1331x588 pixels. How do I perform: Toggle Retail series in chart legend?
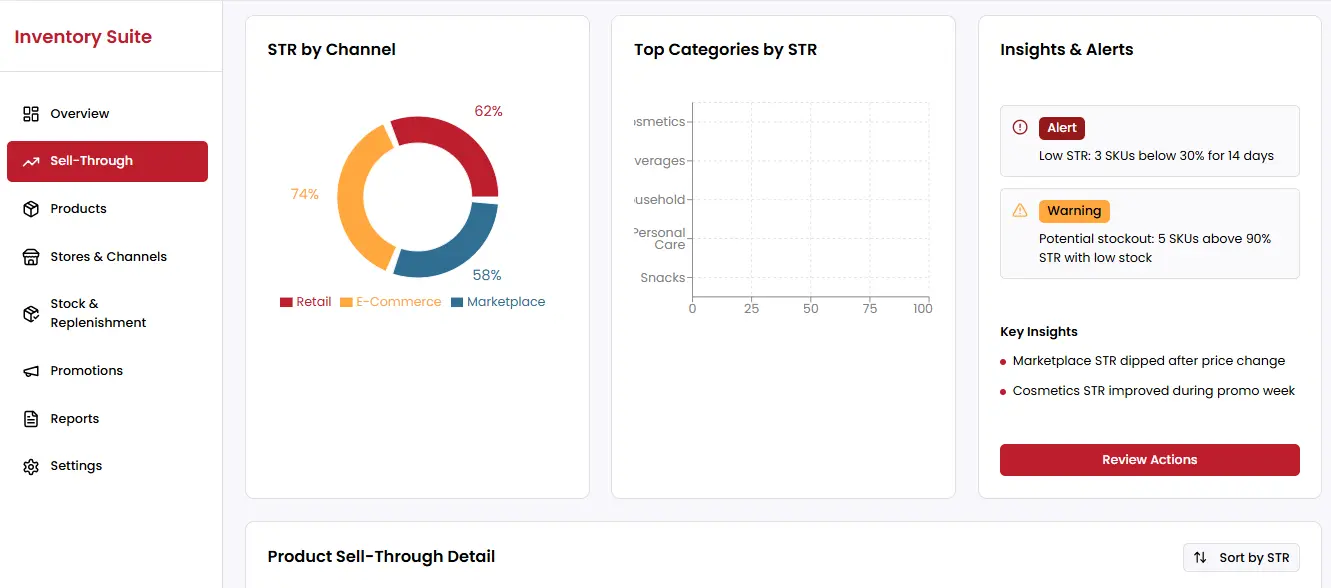pyautogui.click(x=305, y=302)
